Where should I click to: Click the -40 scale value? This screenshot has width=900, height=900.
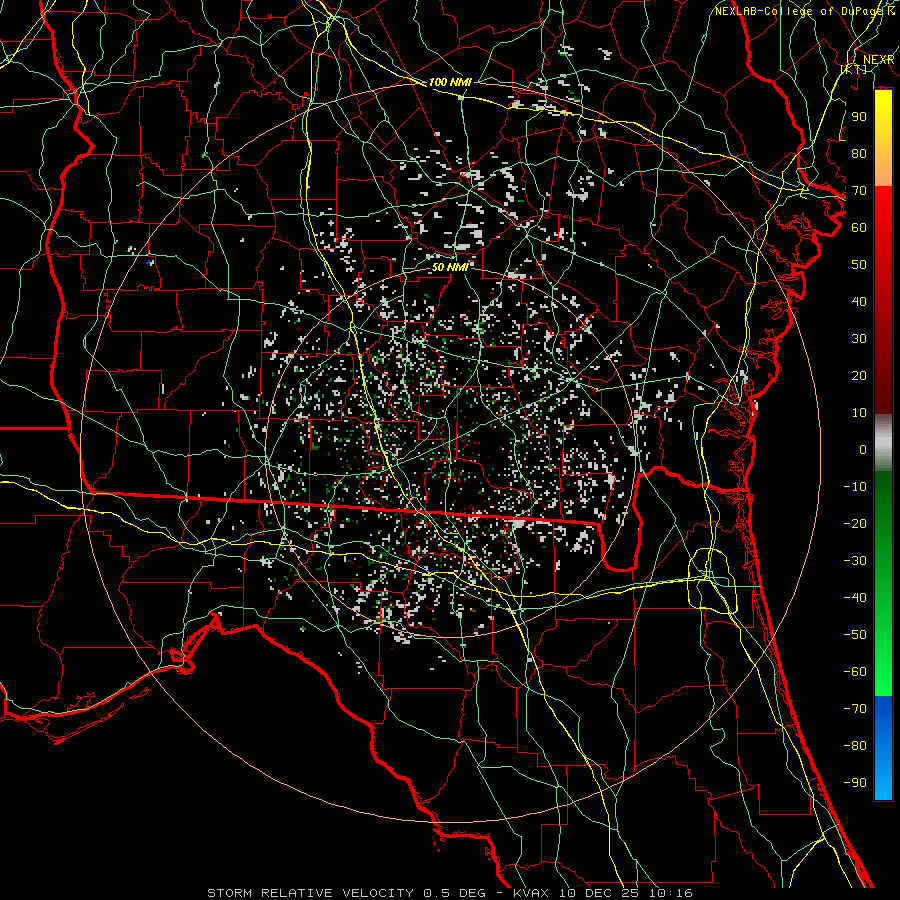pos(855,598)
